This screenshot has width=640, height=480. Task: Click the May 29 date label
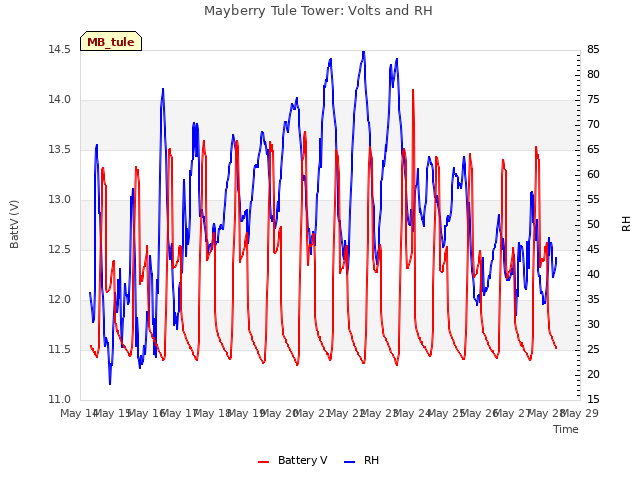click(580, 413)
